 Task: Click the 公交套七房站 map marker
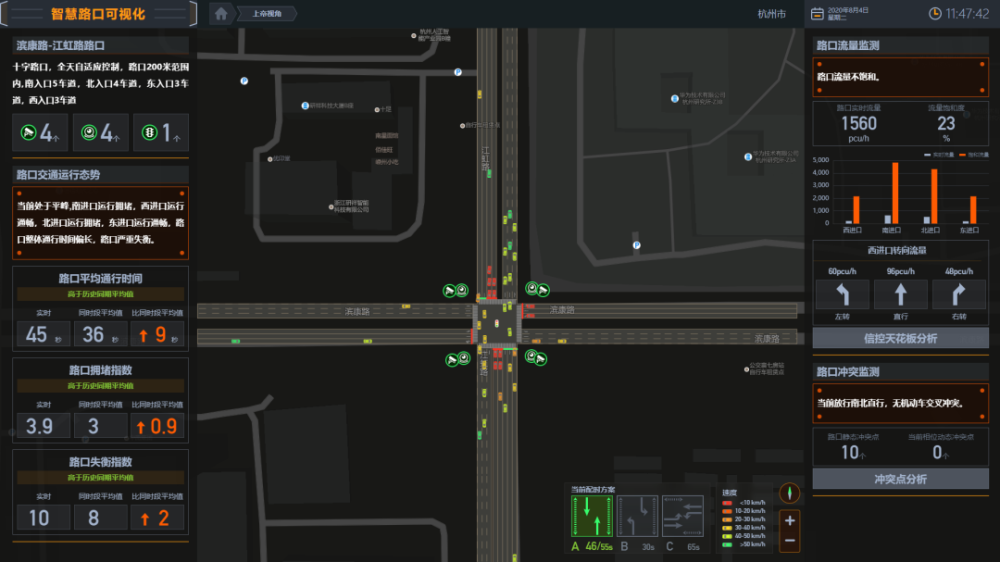click(x=746, y=369)
